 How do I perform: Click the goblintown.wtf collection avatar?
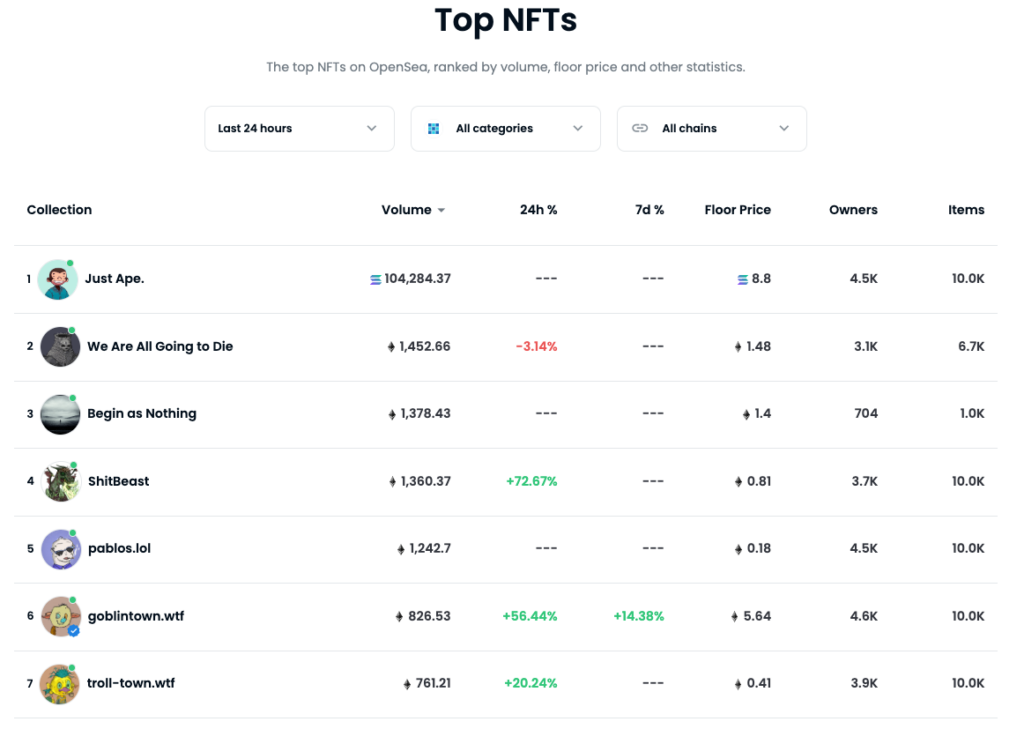point(61,616)
